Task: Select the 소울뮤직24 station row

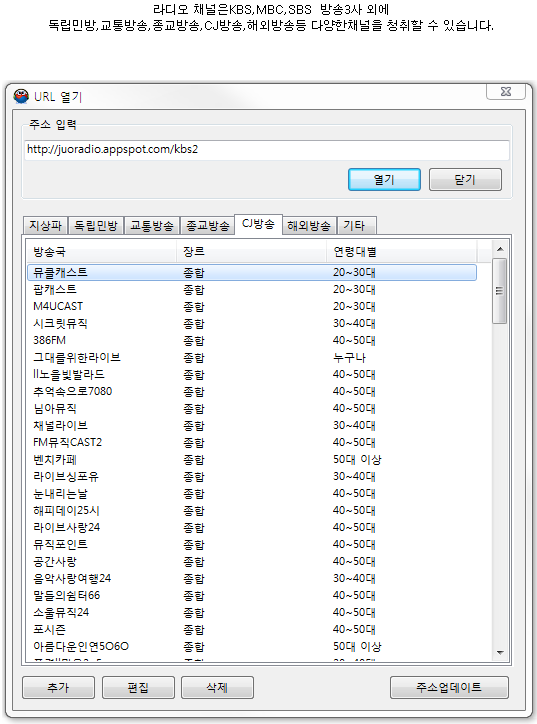Action: tap(252, 613)
